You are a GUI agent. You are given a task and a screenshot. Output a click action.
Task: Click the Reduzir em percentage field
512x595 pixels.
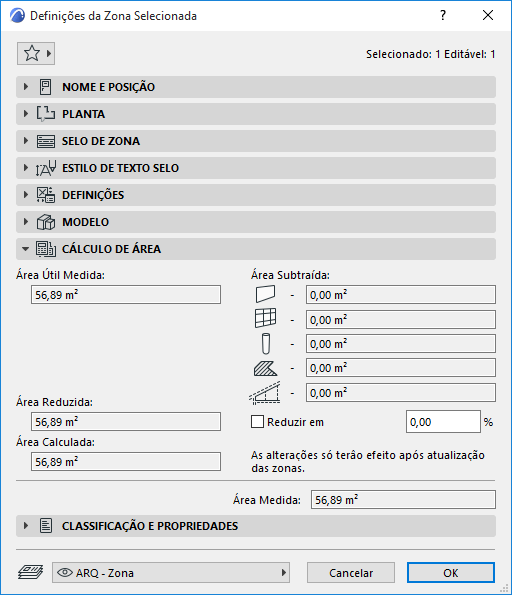coord(443,422)
